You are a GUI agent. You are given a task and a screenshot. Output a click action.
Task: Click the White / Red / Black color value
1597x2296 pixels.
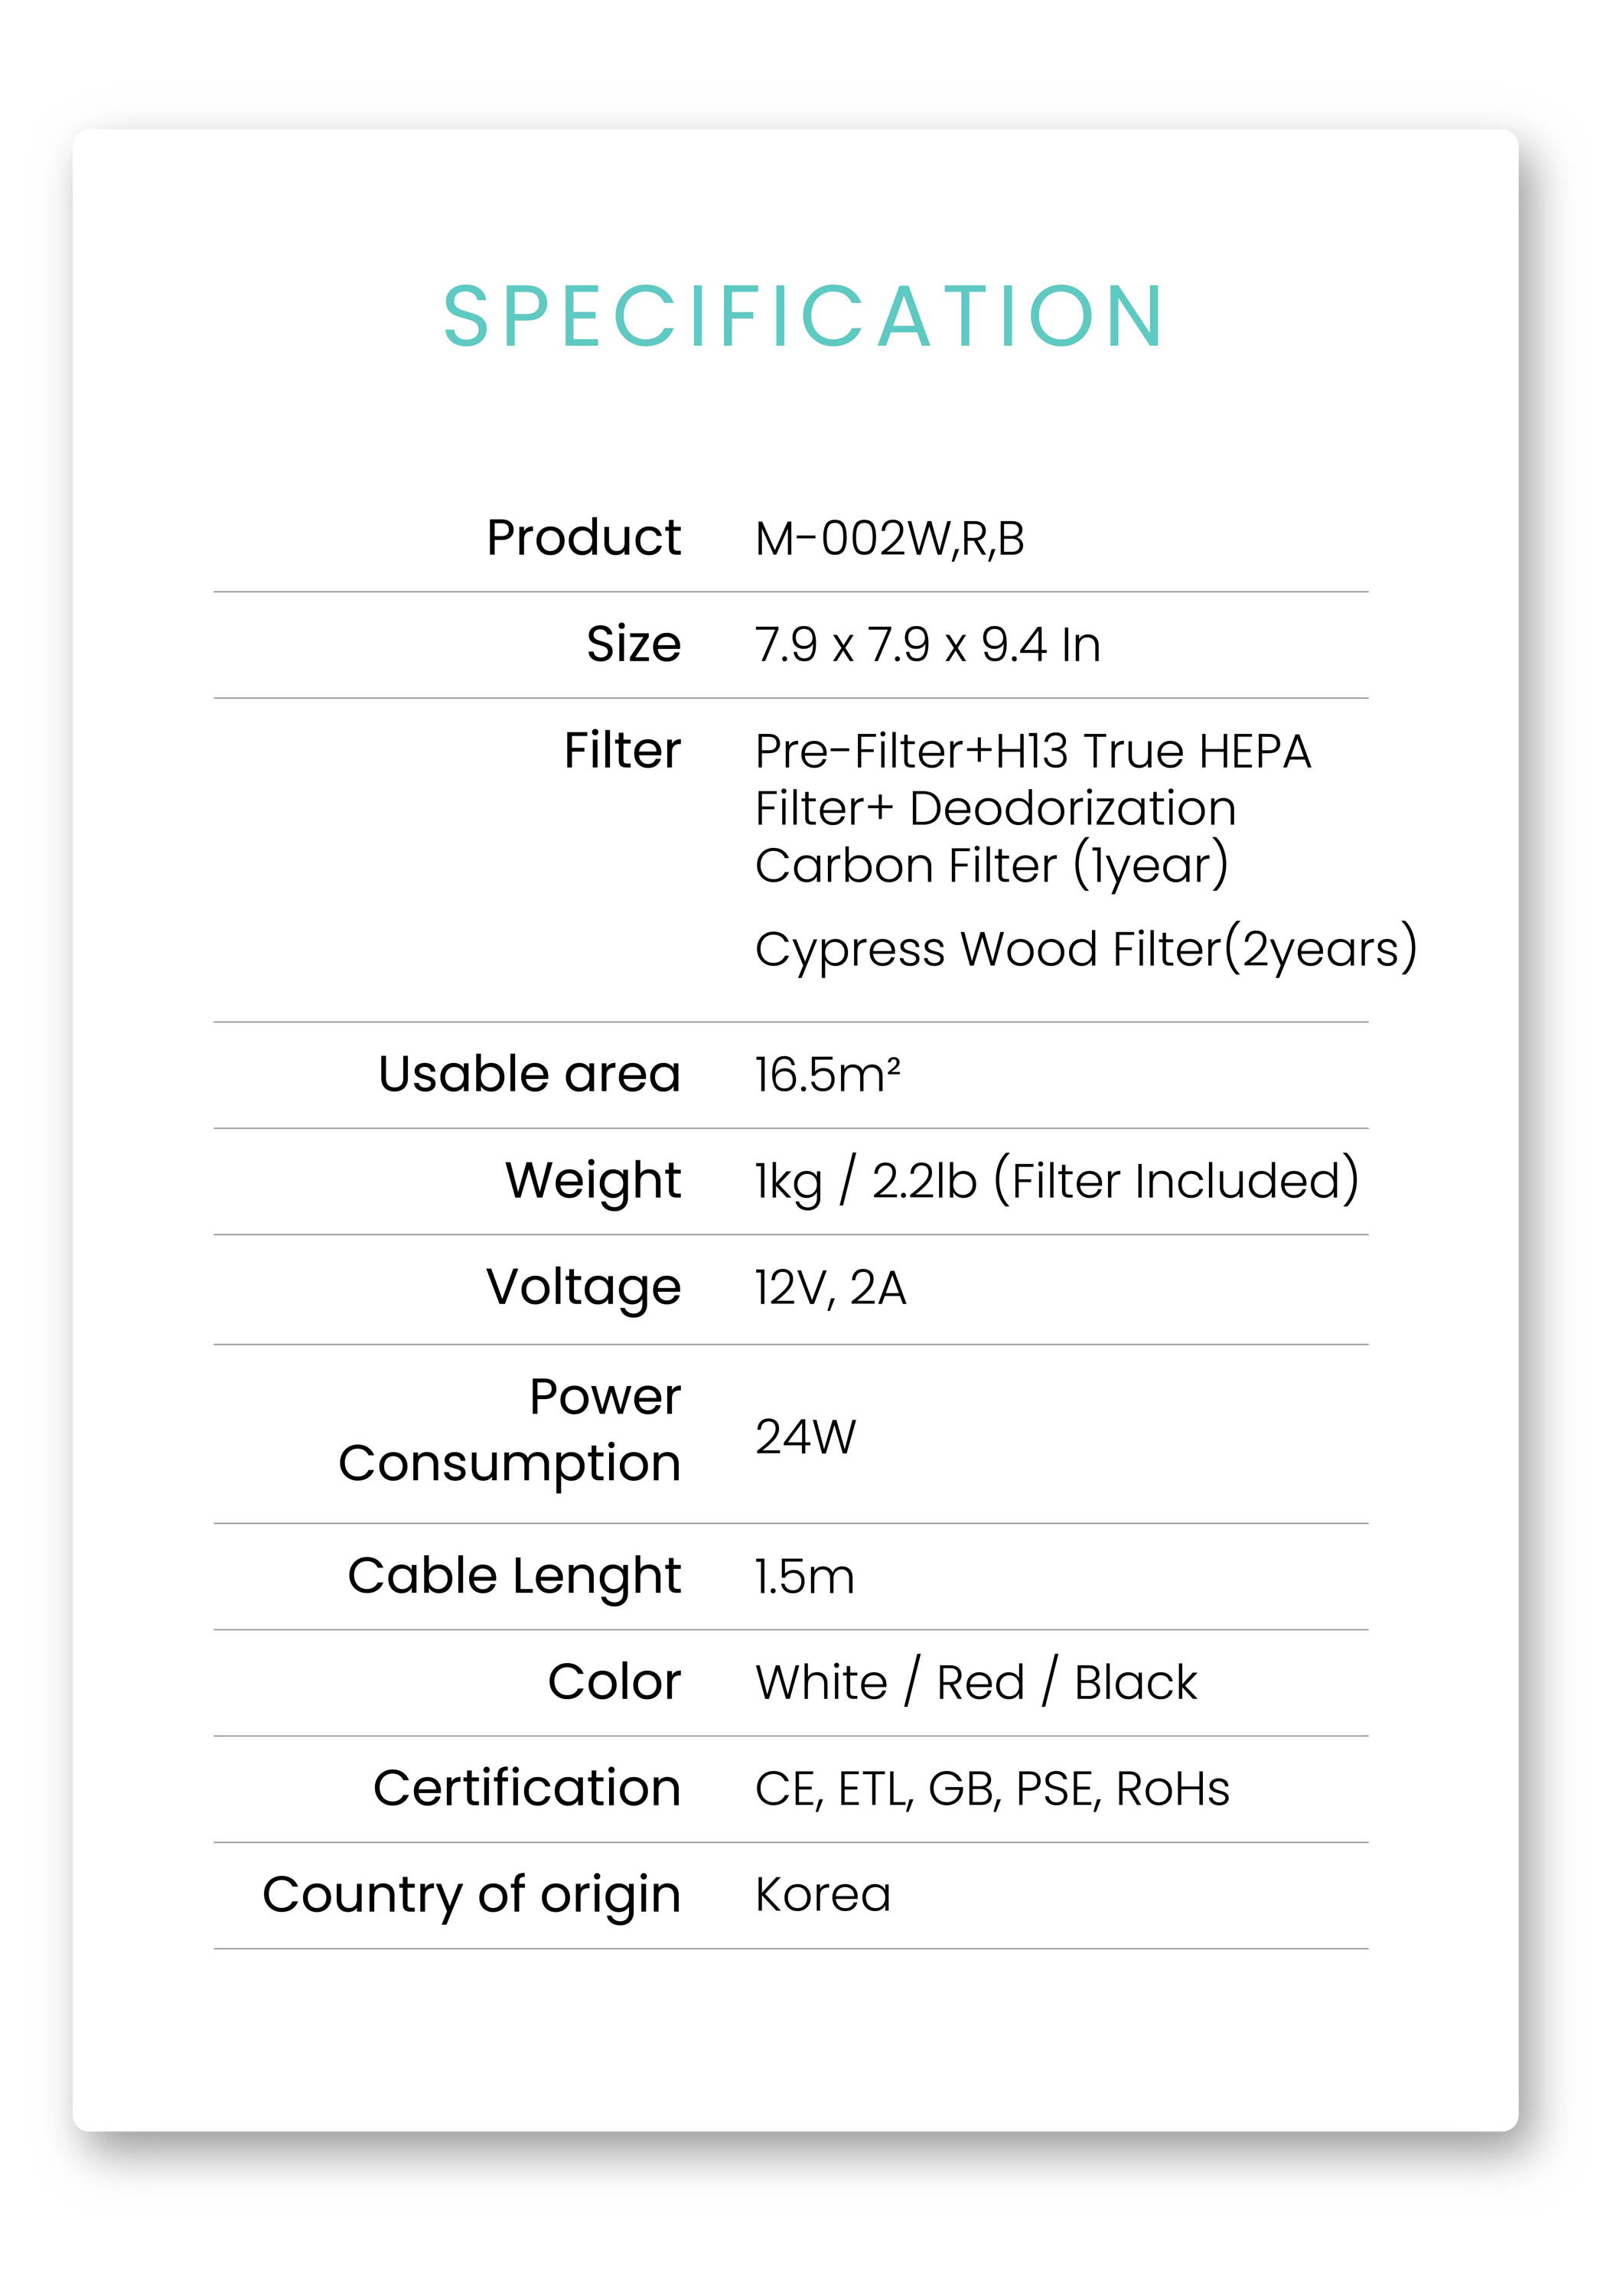pyautogui.click(x=976, y=1682)
